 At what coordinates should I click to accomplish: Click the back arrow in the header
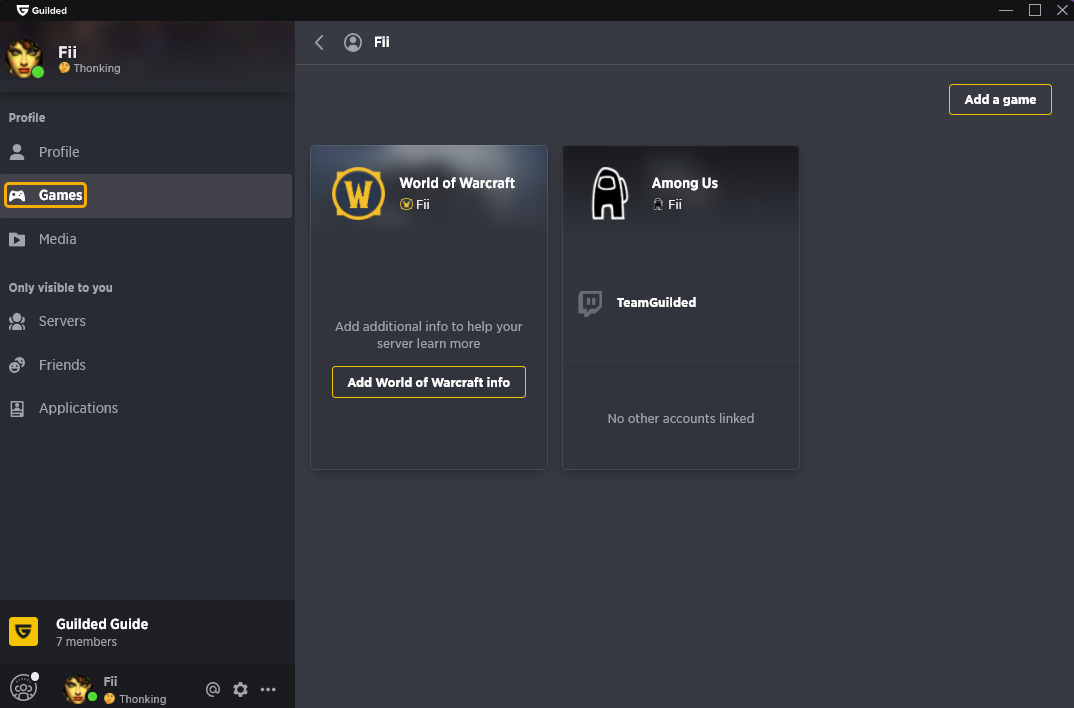[x=319, y=42]
